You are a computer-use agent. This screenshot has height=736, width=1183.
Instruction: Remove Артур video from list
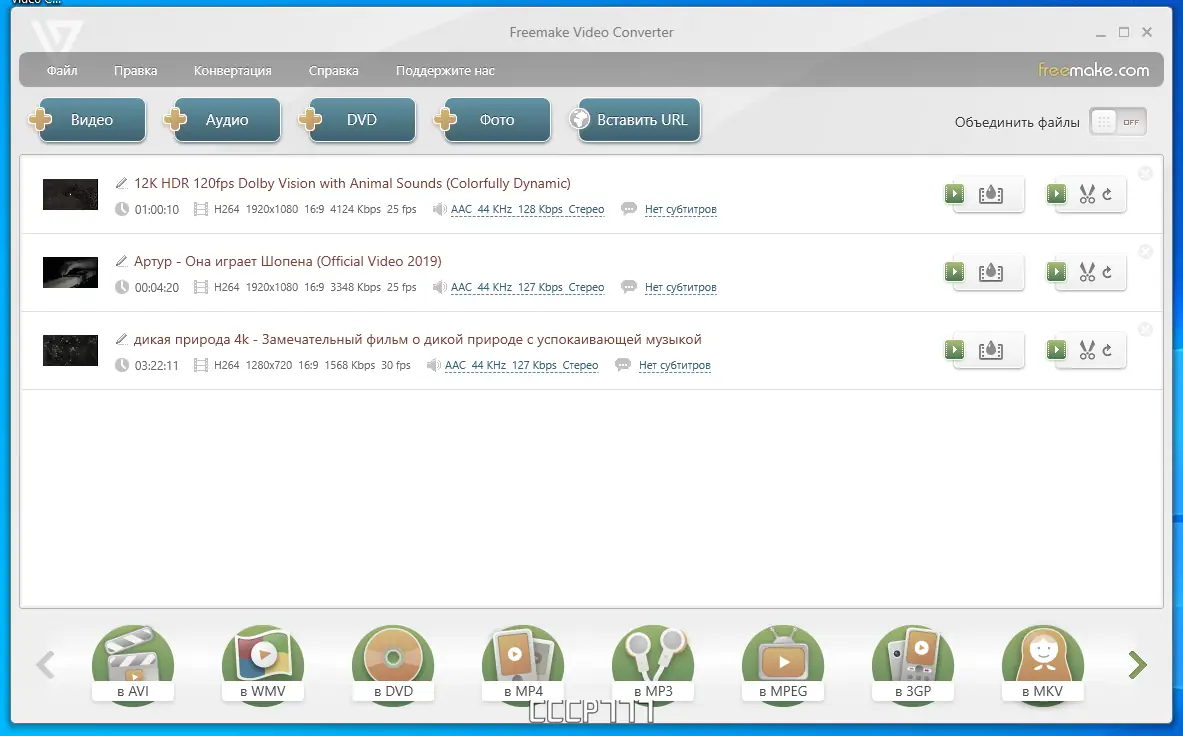point(1145,251)
